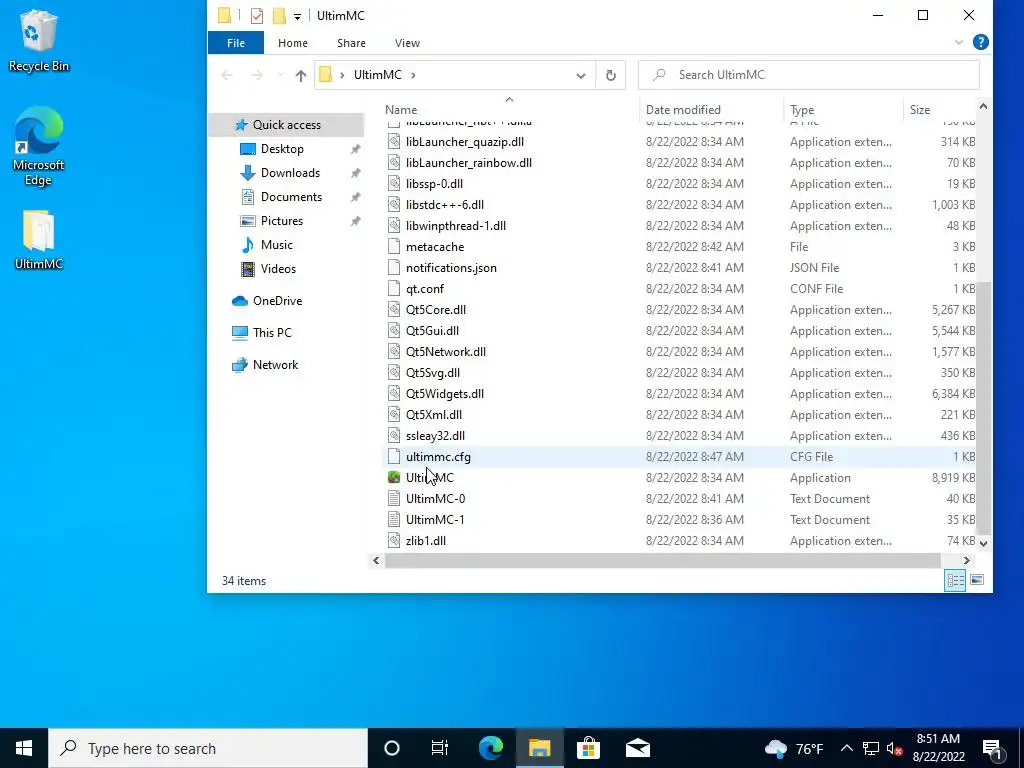Viewport: 1024px width, 768px height.
Task: Select Quick access in navigation pane
Action: tap(286, 125)
